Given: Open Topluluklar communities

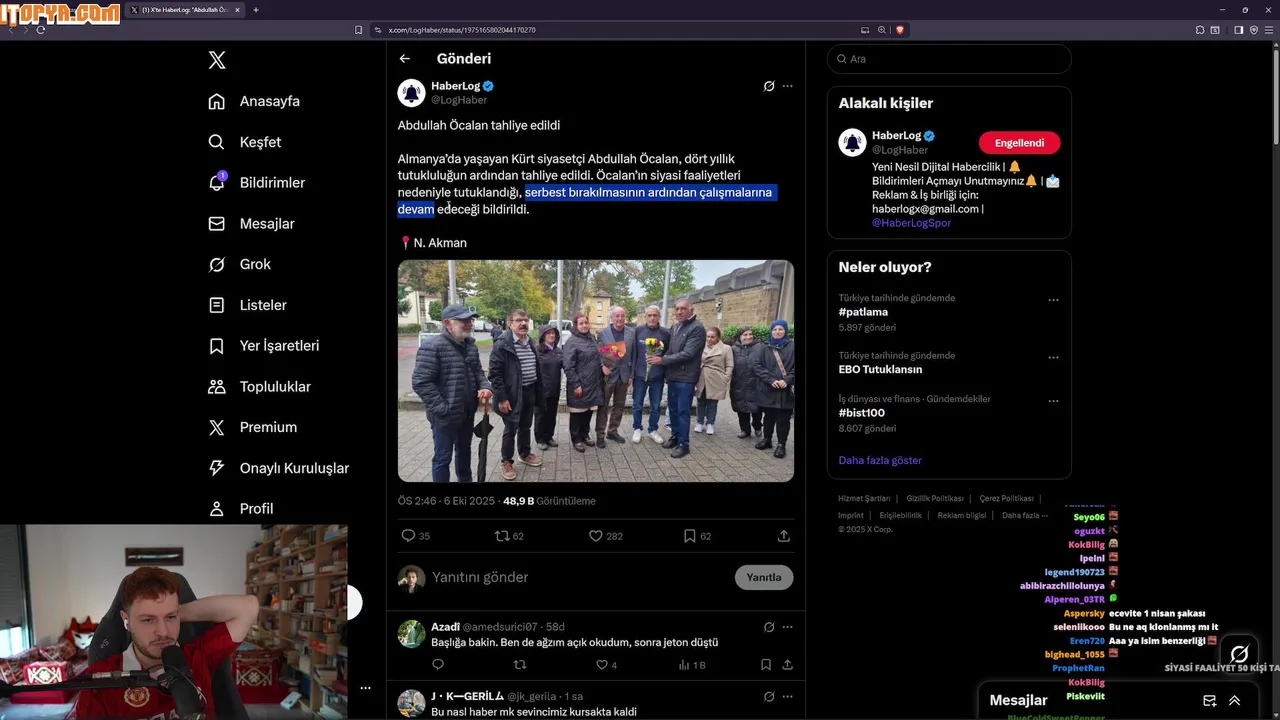Looking at the screenshot, I should click(x=259, y=386).
